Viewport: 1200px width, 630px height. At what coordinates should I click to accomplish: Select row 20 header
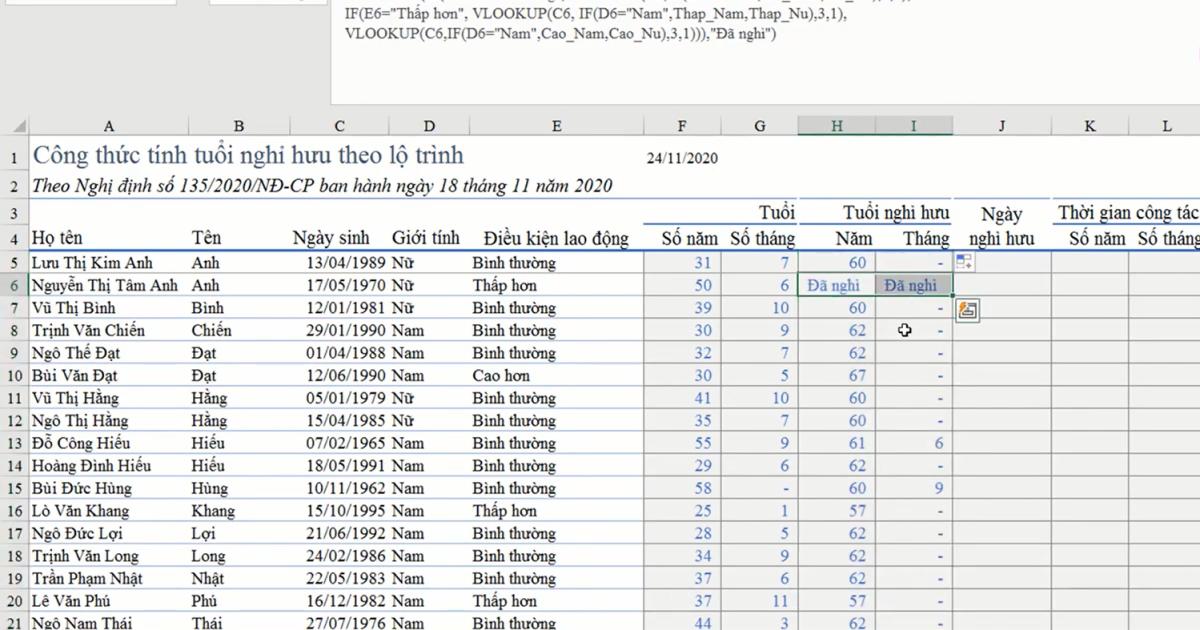(x=14, y=601)
